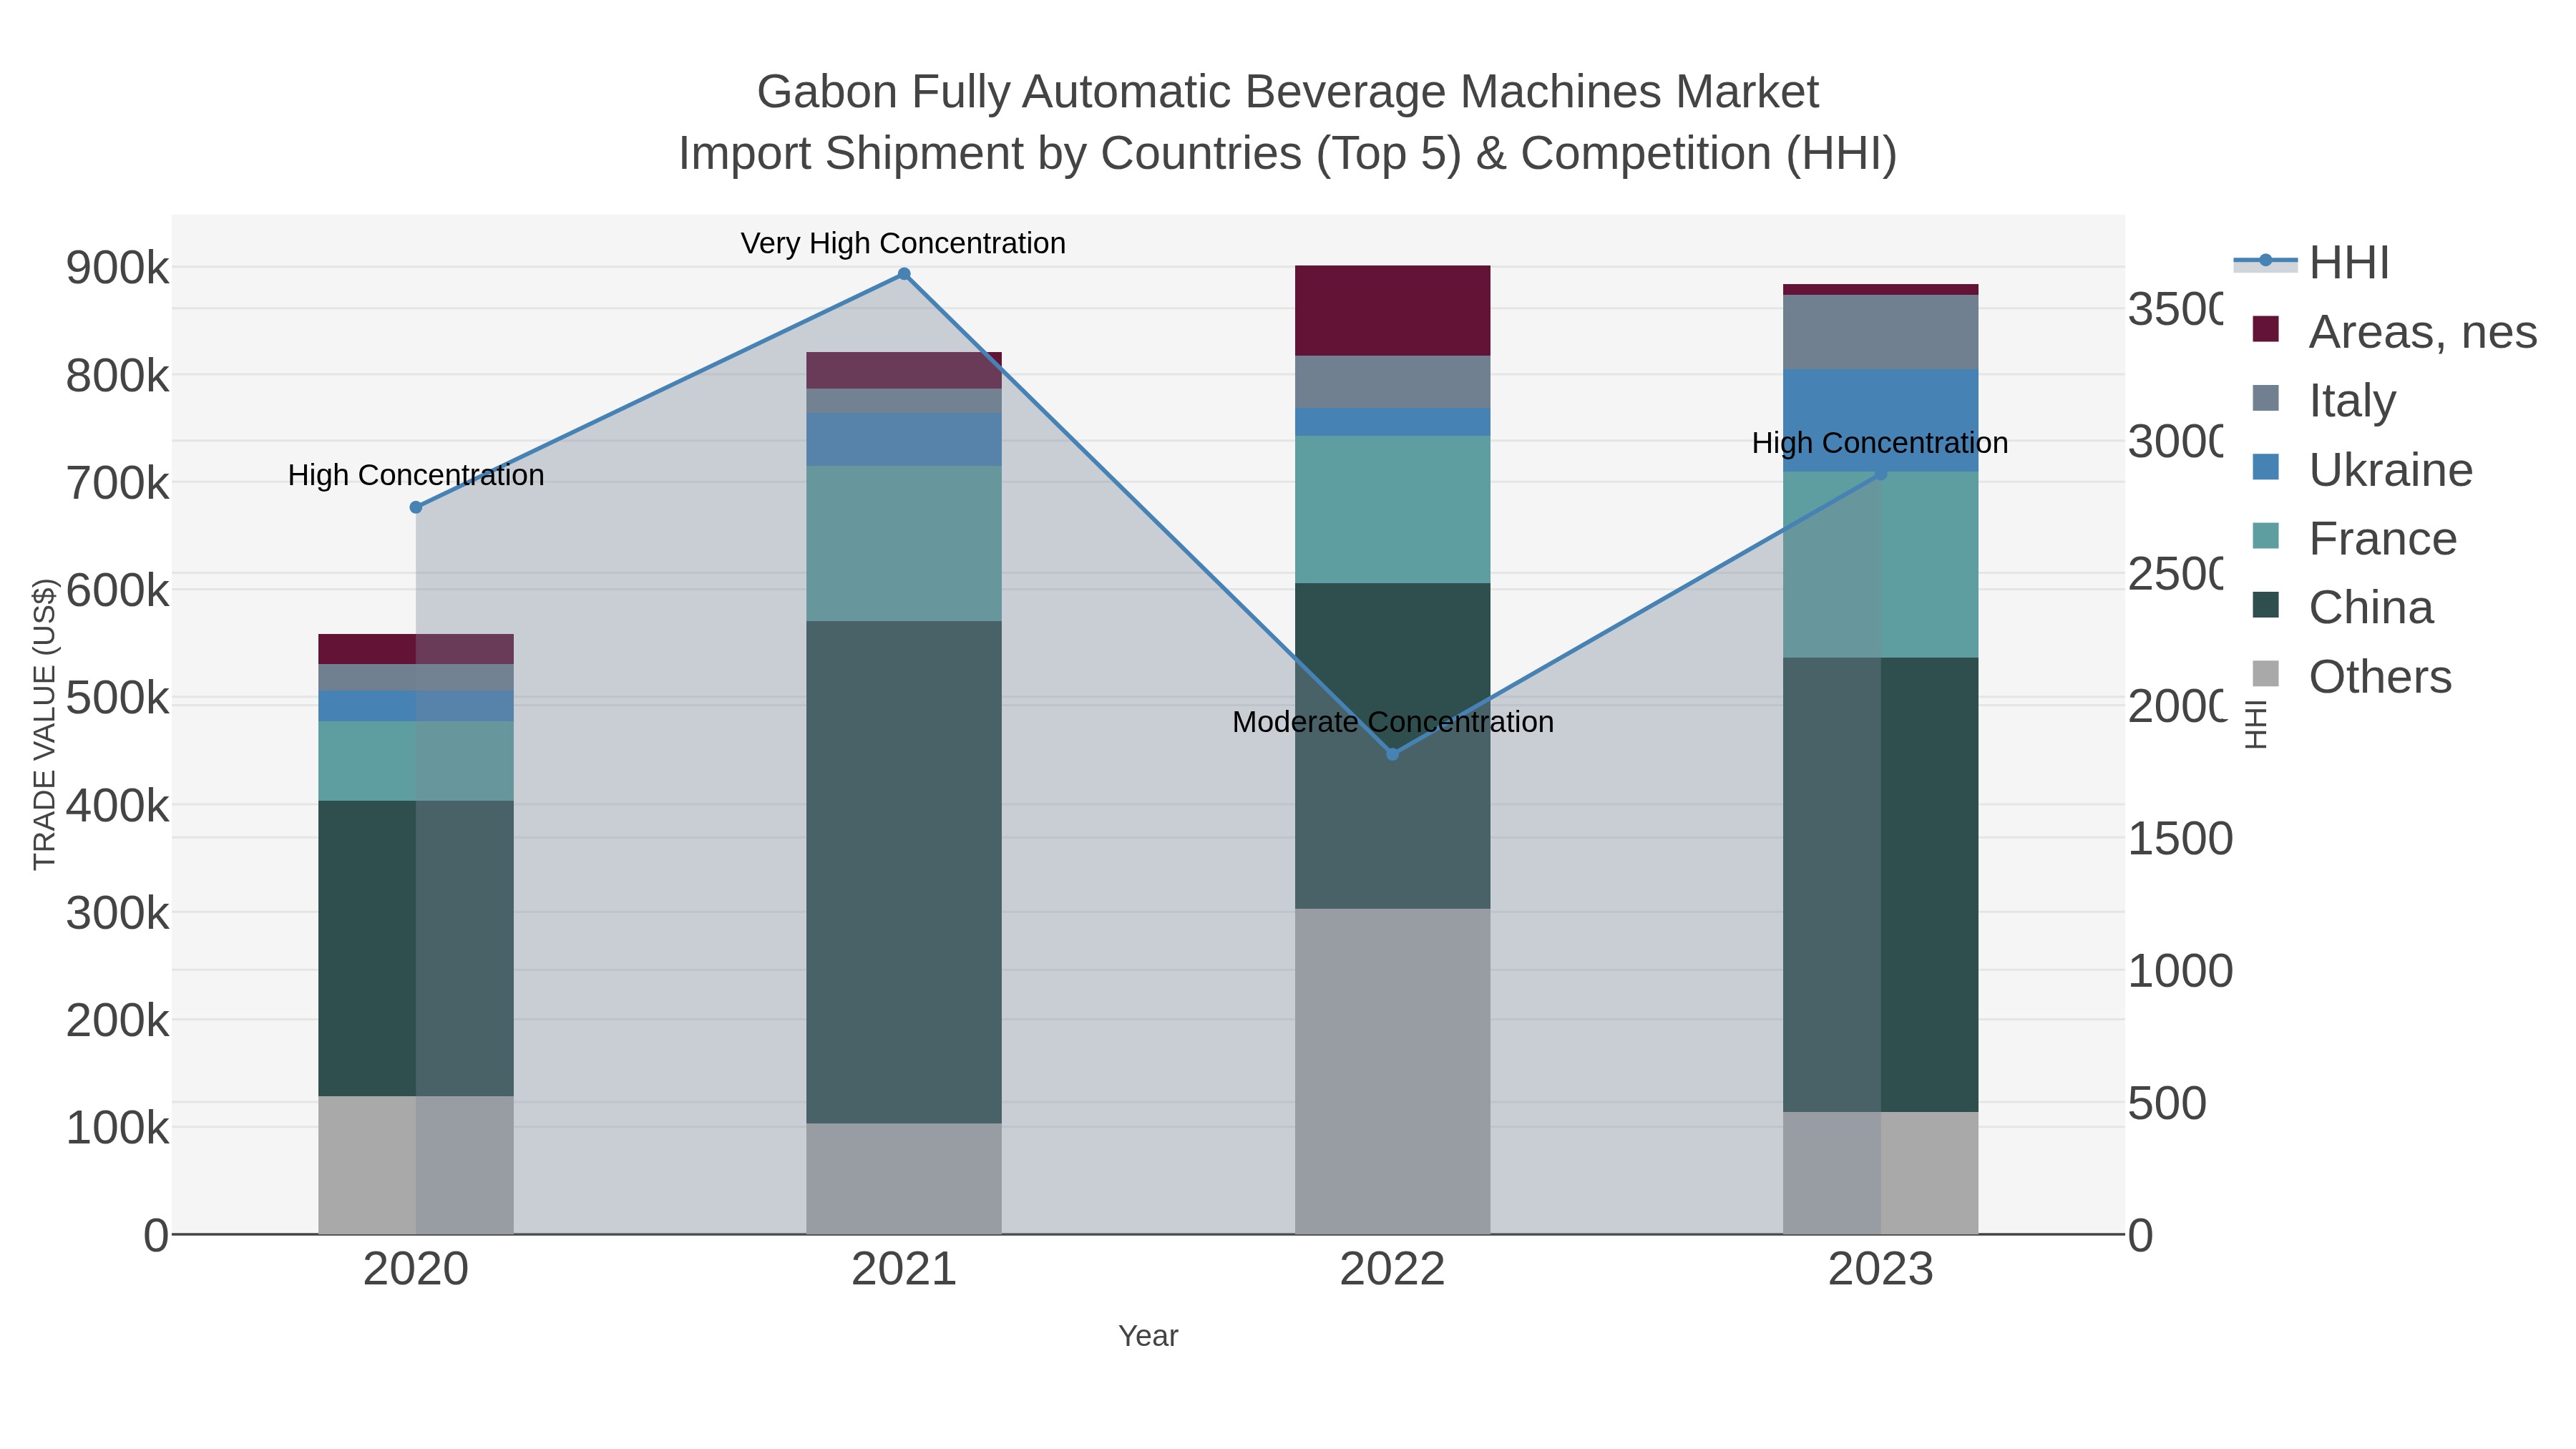
Task: Click the 2020 x-axis tick label
Action: [416, 1270]
